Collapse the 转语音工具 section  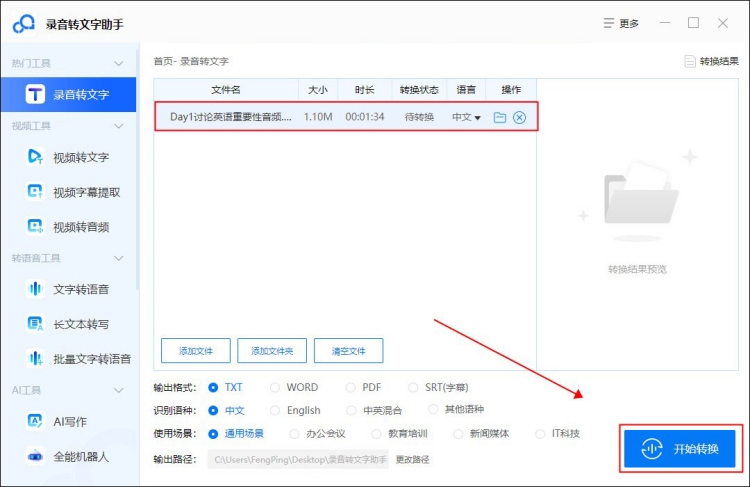click(119, 258)
